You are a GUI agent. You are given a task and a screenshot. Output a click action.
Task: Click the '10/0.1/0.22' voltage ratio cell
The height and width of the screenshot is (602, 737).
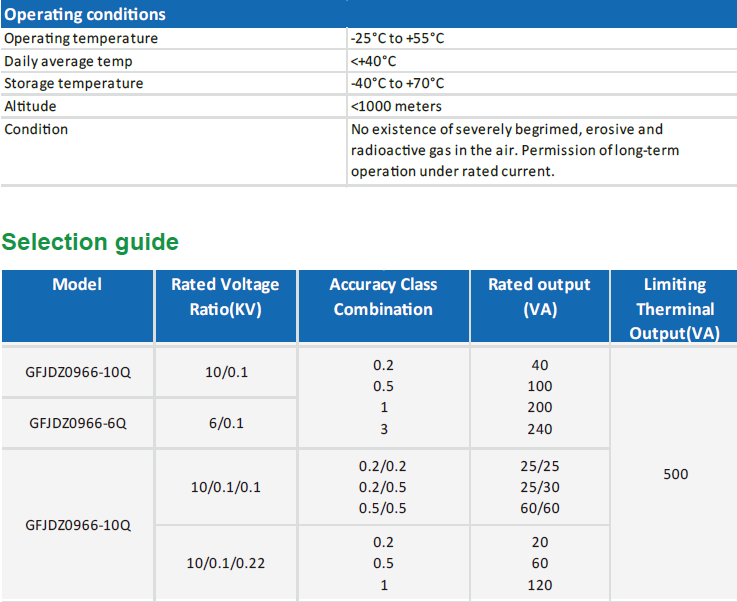pyautogui.click(x=226, y=563)
